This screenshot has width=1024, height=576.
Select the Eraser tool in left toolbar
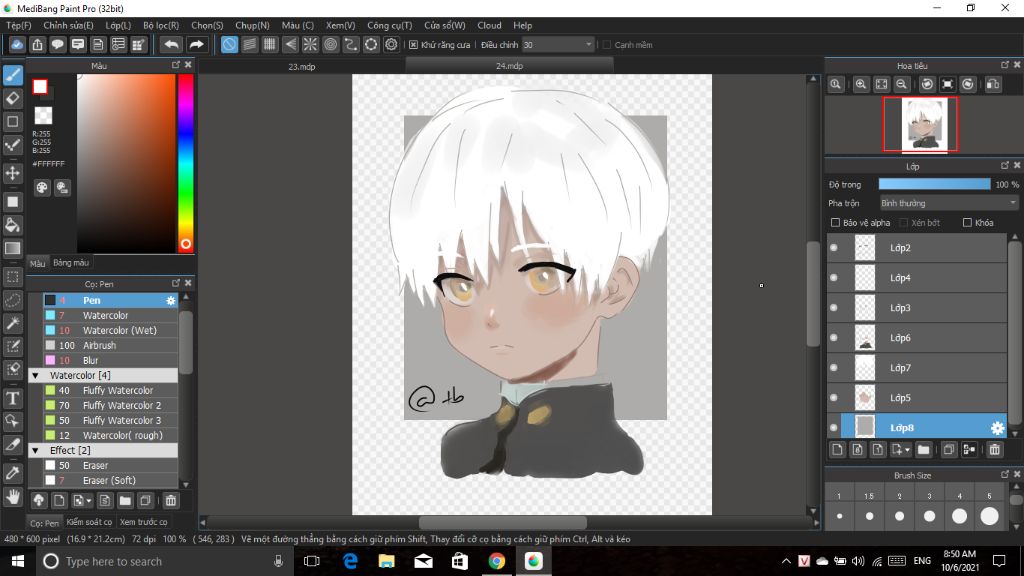[12, 99]
